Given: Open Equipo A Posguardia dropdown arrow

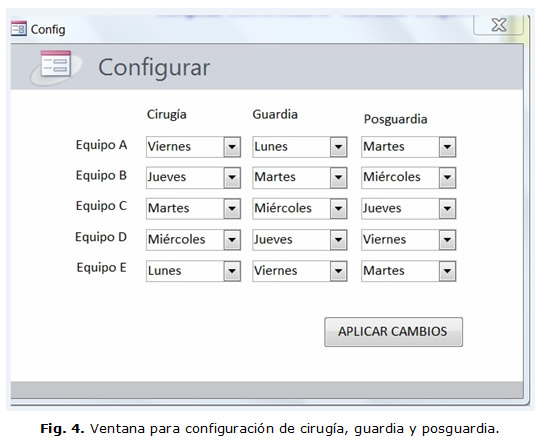Looking at the screenshot, I should (x=447, y=147).
